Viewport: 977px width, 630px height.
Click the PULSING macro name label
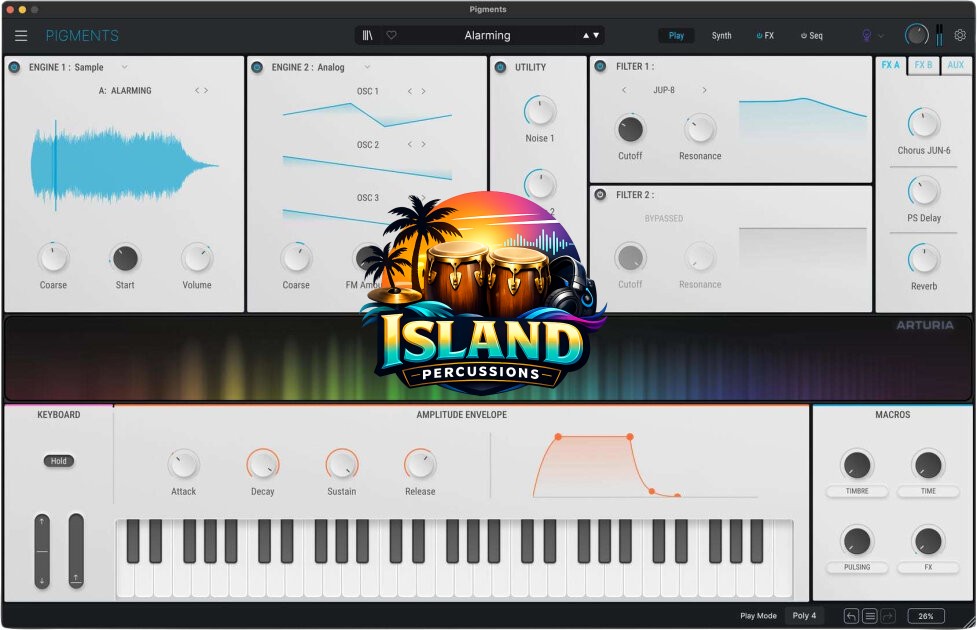857,567
